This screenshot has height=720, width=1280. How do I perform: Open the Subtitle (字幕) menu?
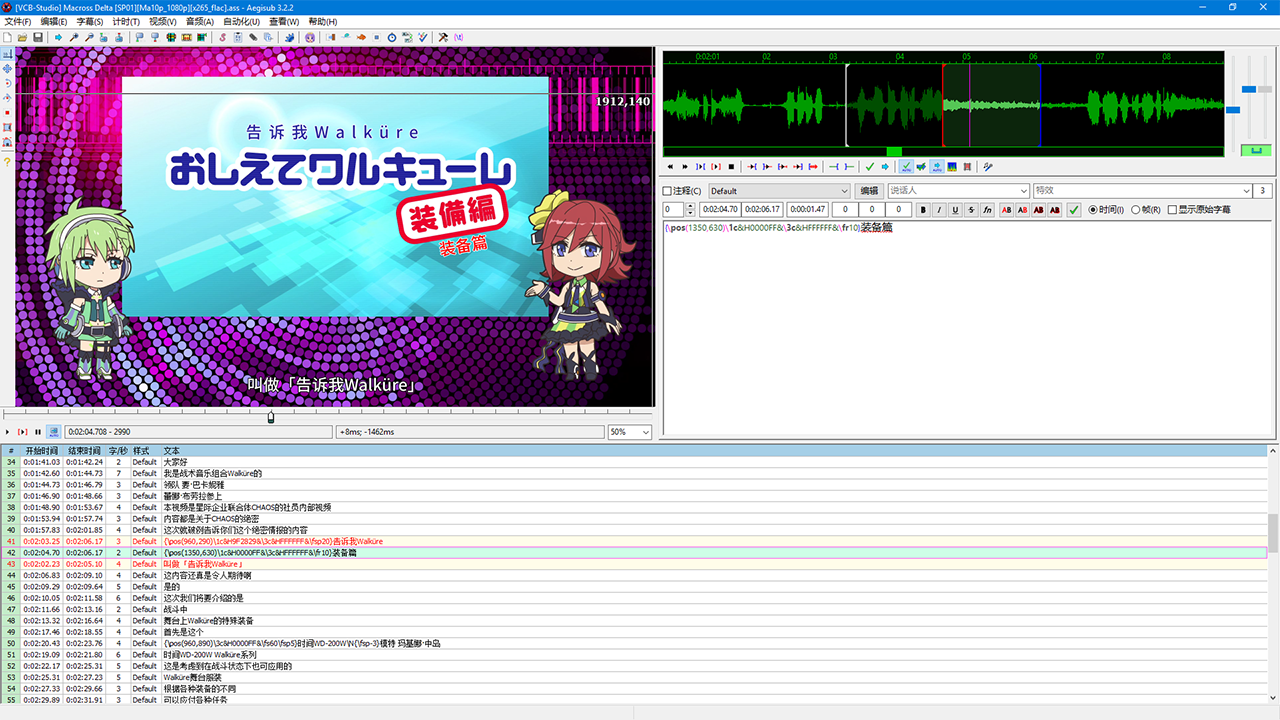coord(90,21)
